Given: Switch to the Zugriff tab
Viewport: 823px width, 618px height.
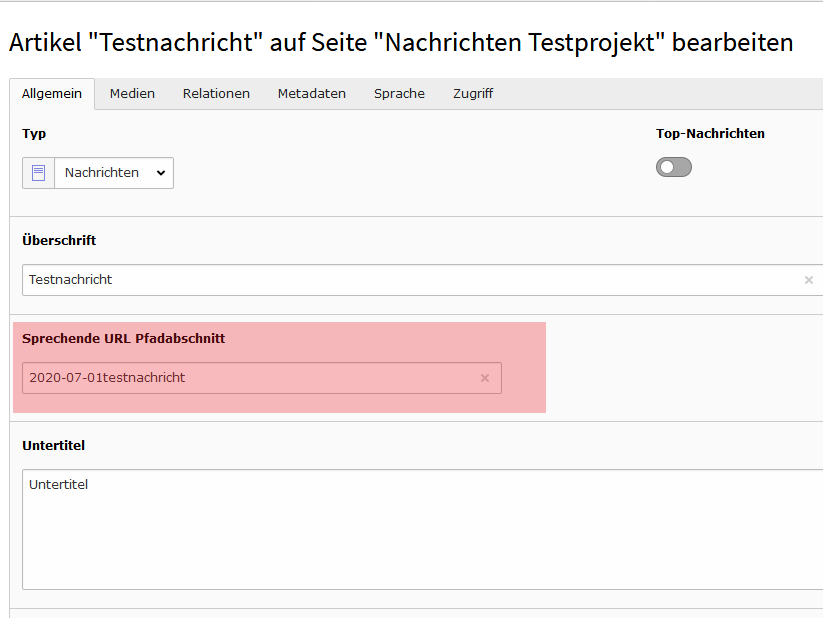Looking at the screenshot, I should pyautogui.click(x=472, y=94).
